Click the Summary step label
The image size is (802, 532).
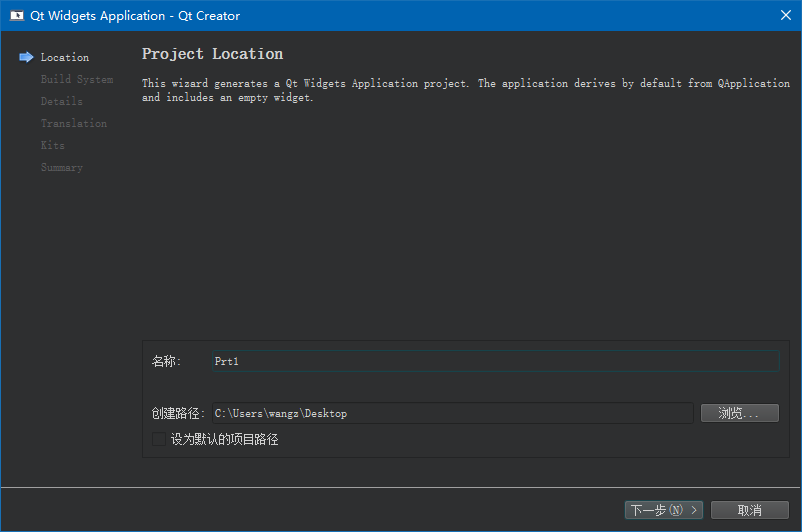61,167
